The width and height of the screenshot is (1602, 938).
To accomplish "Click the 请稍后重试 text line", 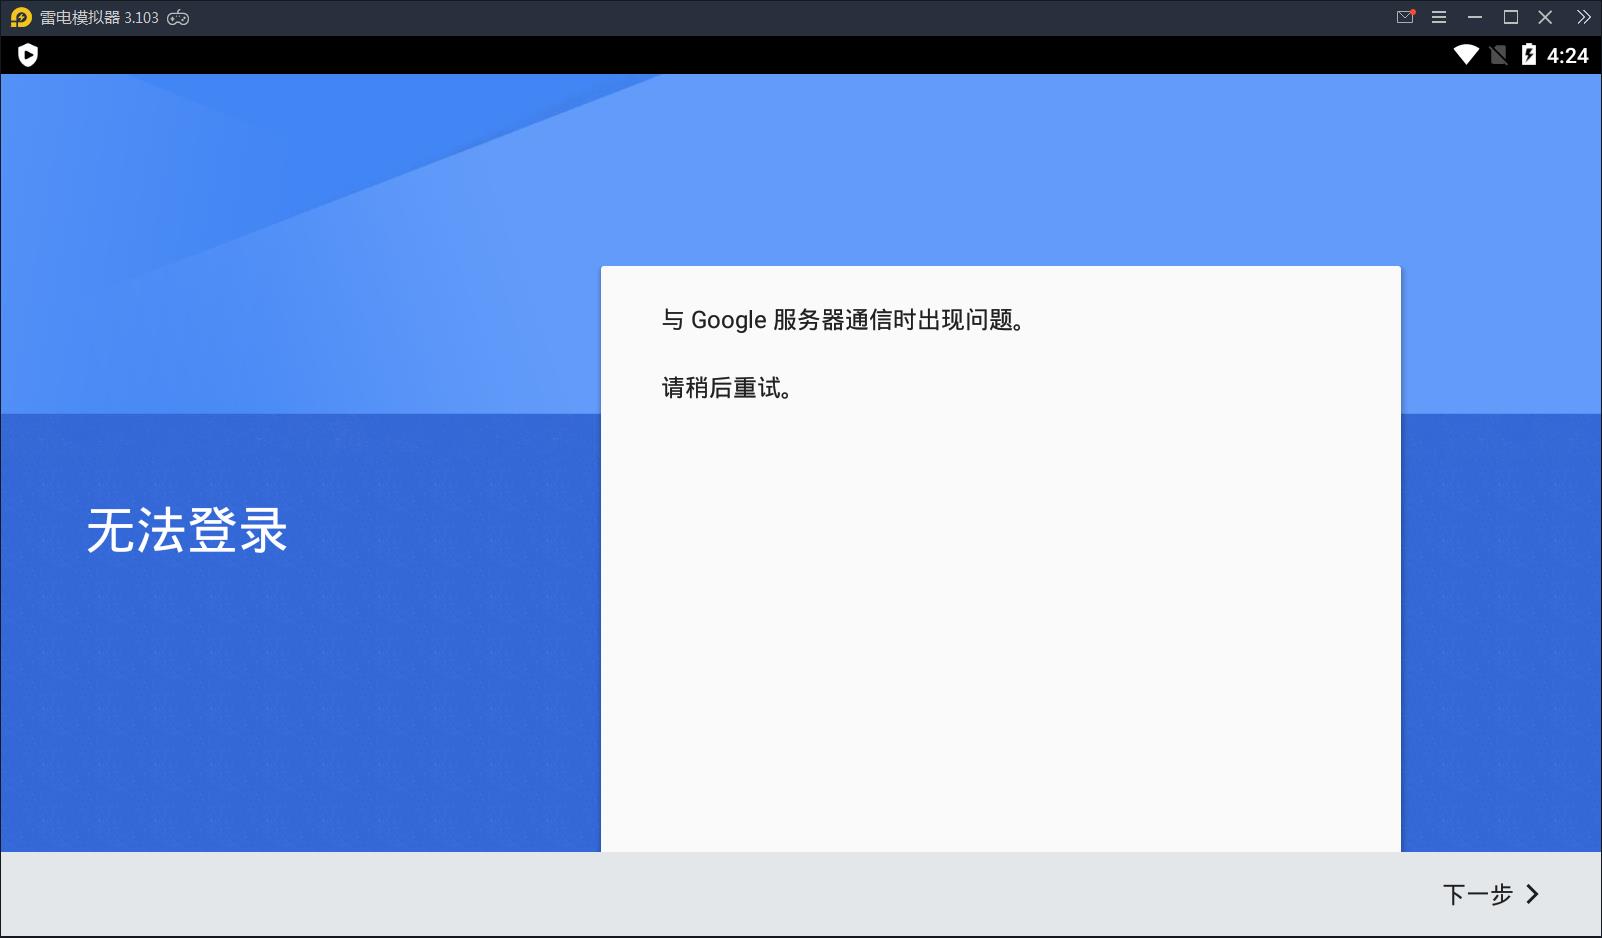I will point(727,388).
